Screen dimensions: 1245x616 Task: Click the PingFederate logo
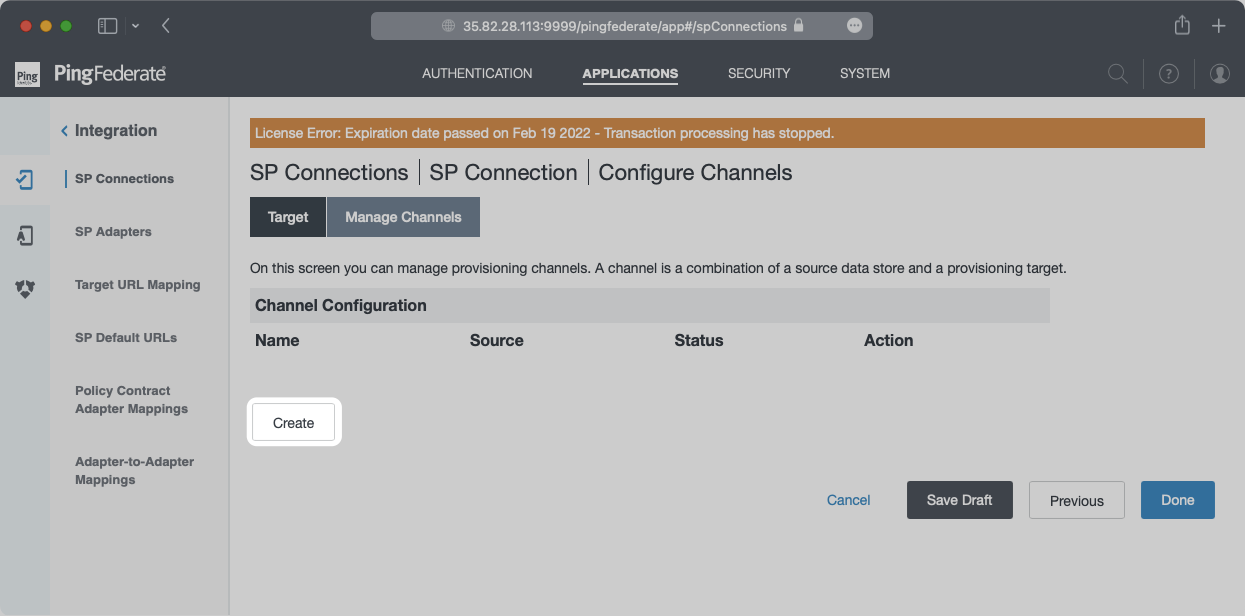tap(90, 74)
